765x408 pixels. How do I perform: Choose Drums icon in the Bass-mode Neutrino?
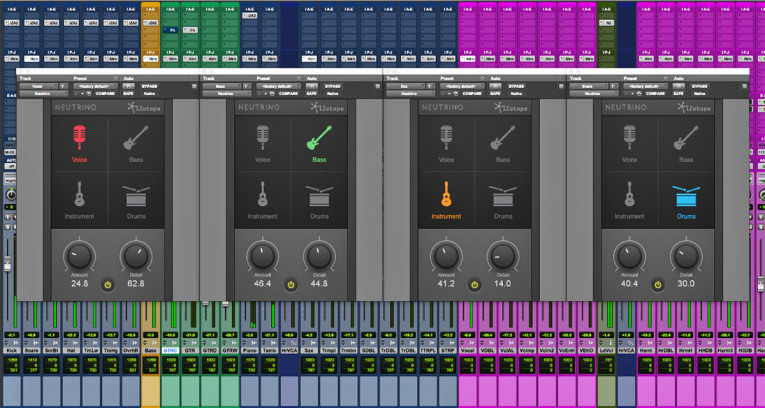tap(319, 196)
